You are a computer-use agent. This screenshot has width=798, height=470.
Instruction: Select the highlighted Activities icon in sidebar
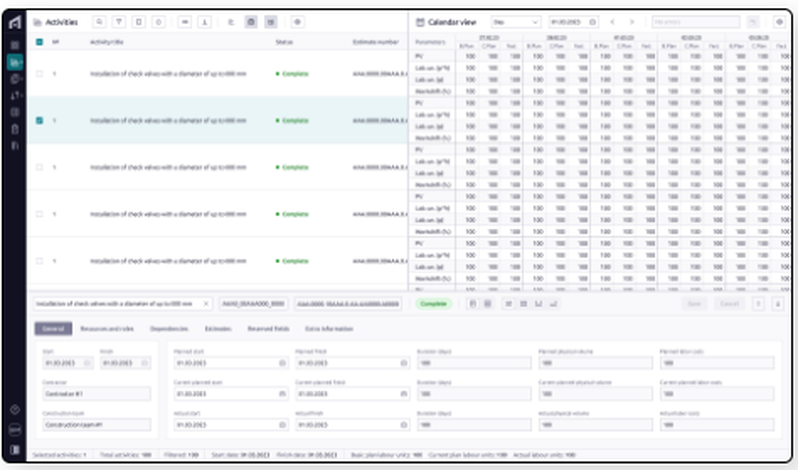coord(14,62)
